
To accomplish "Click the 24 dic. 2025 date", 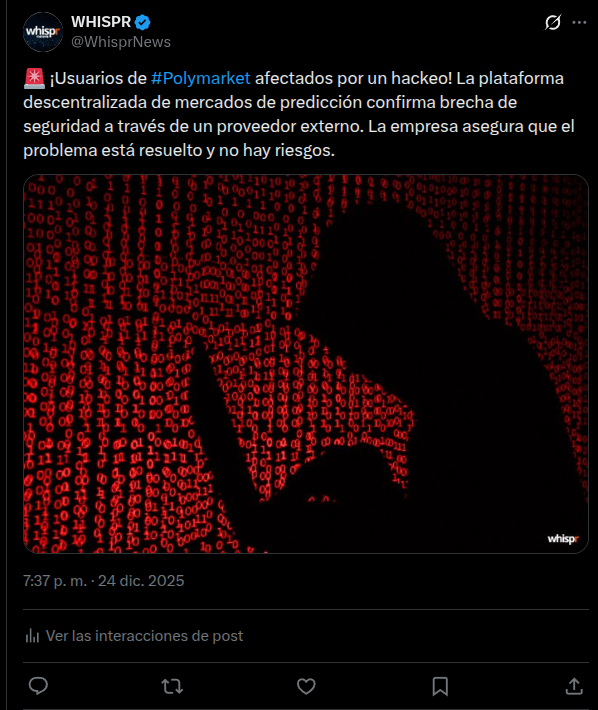I will click(141, 580).
